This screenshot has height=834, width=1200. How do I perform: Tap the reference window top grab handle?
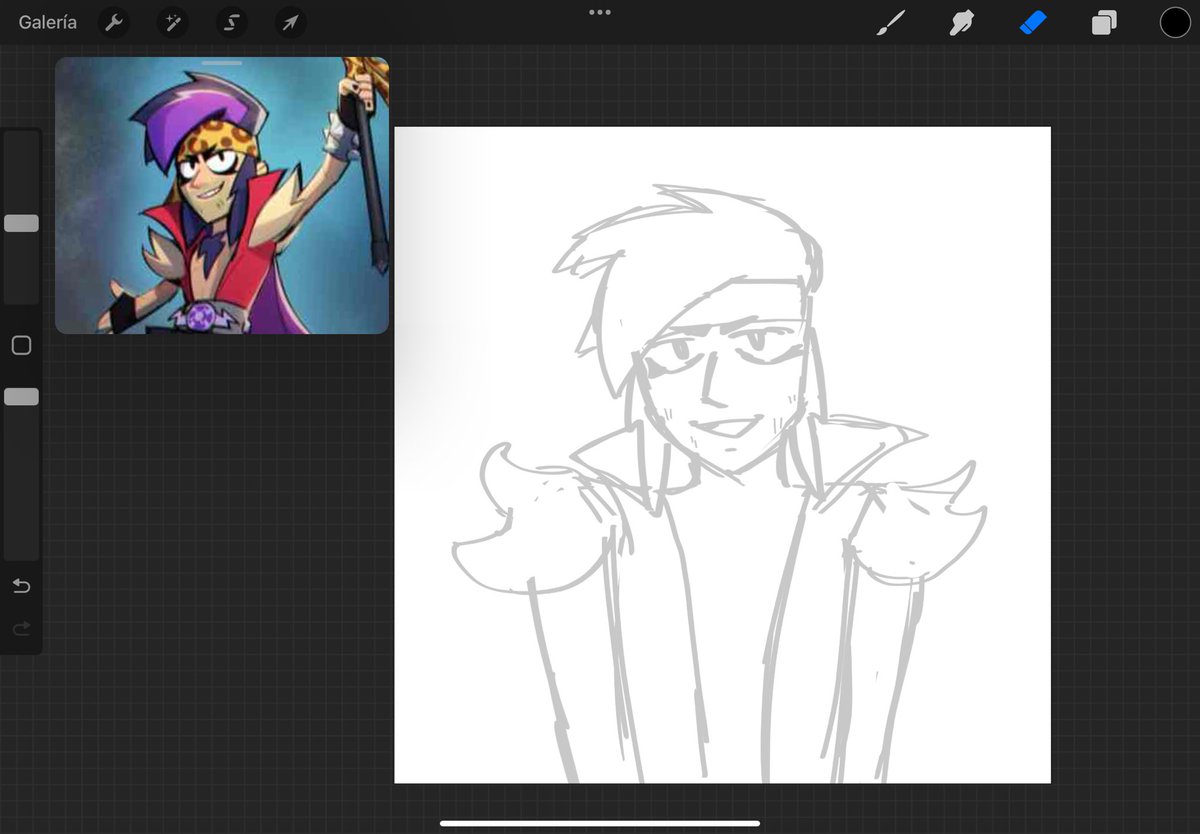click(222, 62)
